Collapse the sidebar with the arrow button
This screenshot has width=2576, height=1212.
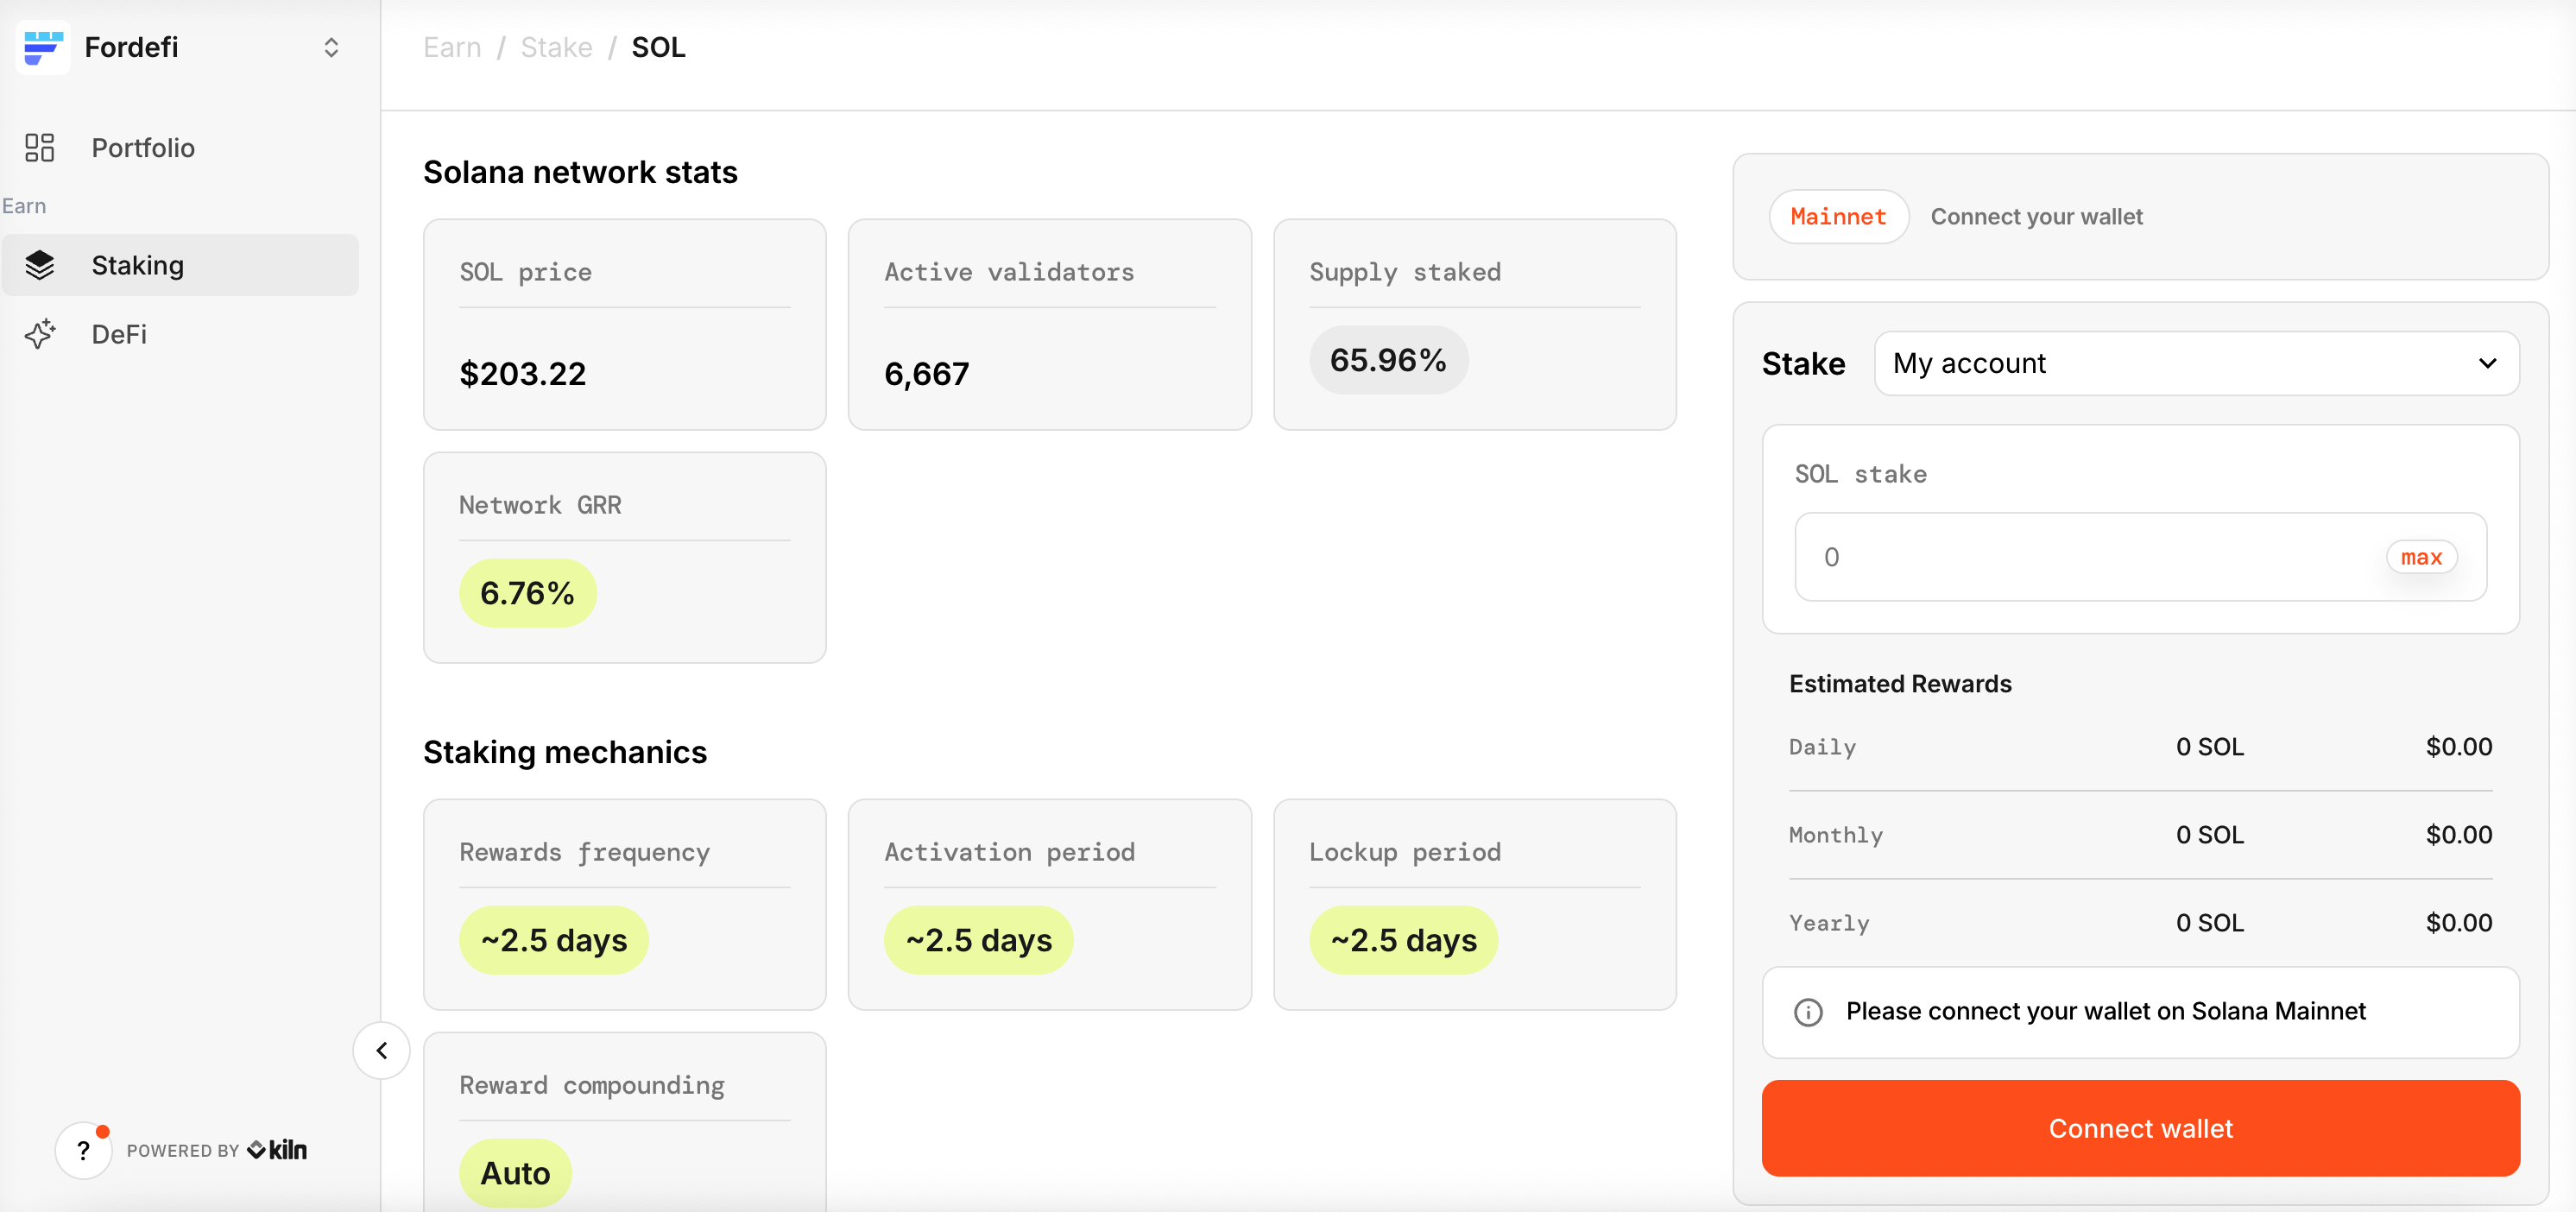tap(381, 1050)
